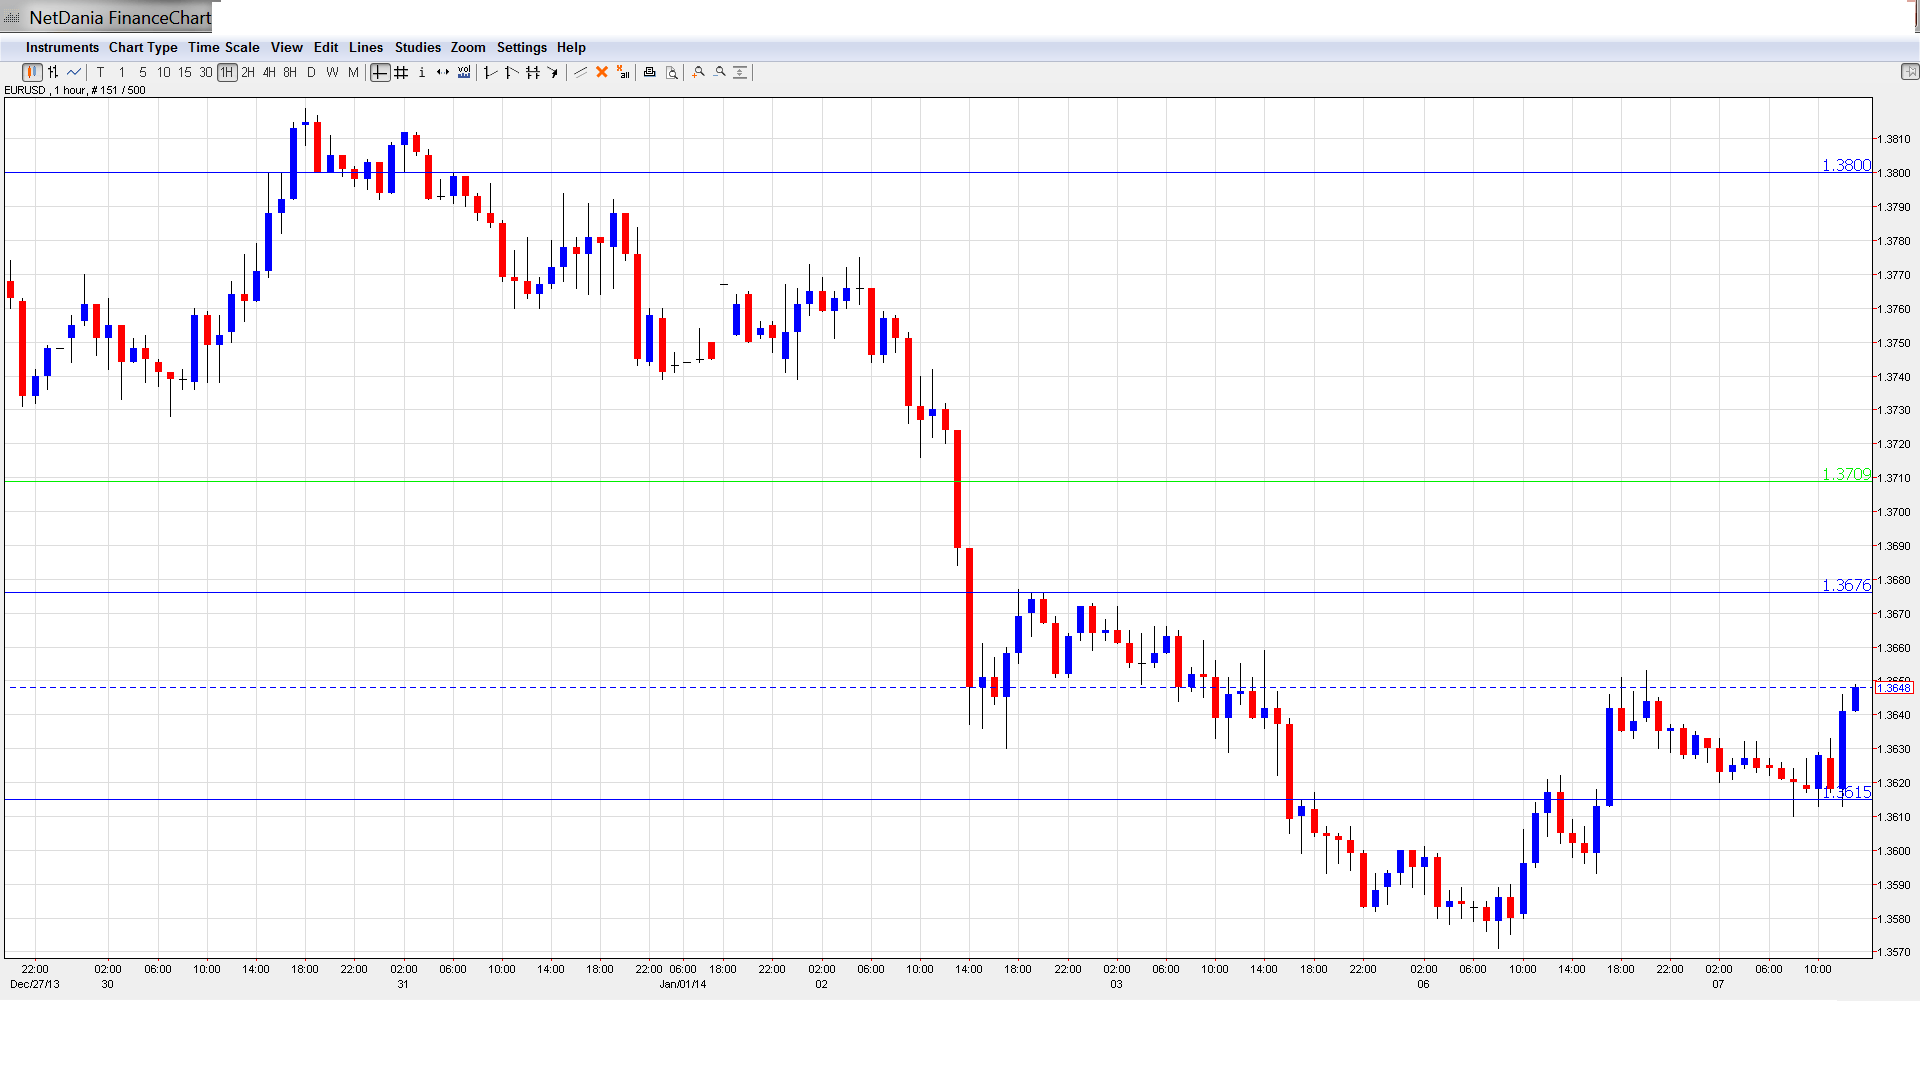
Task: Expand the Time Scale menu
Action: click(223, 47)
